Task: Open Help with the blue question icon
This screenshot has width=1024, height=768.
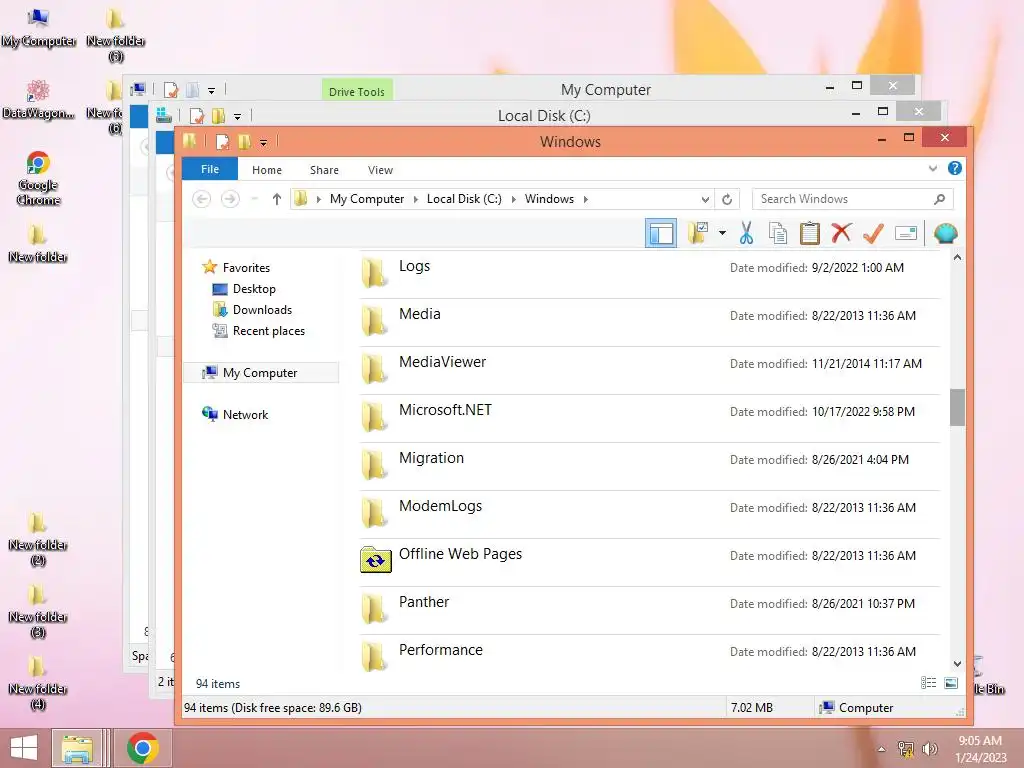Action: [954, 168]
